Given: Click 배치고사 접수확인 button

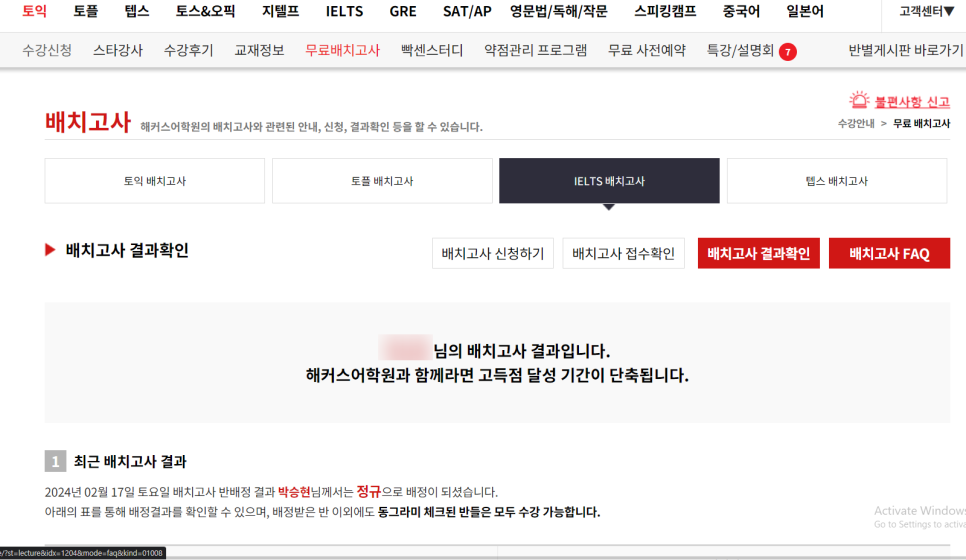Looking at the screenshot, I should pyautogui.click(x=623, y=253).
